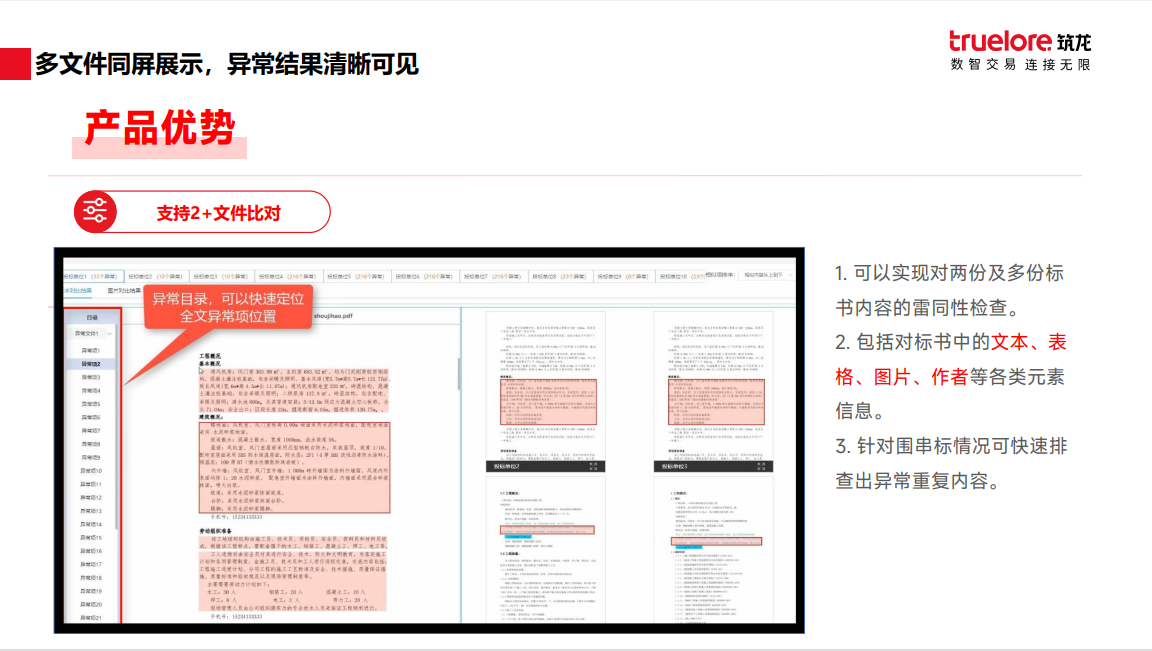Jump to 异常项4
The width and height of the screenshot is (1152, 651).
91,391
